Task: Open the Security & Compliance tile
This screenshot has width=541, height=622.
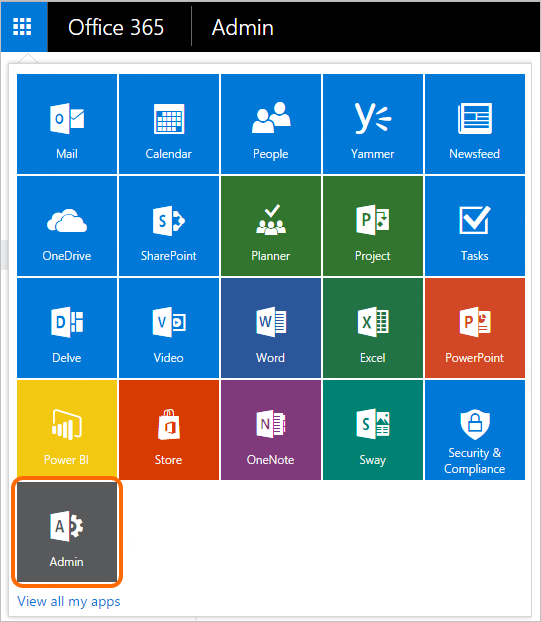Action: tap(475, 430)
